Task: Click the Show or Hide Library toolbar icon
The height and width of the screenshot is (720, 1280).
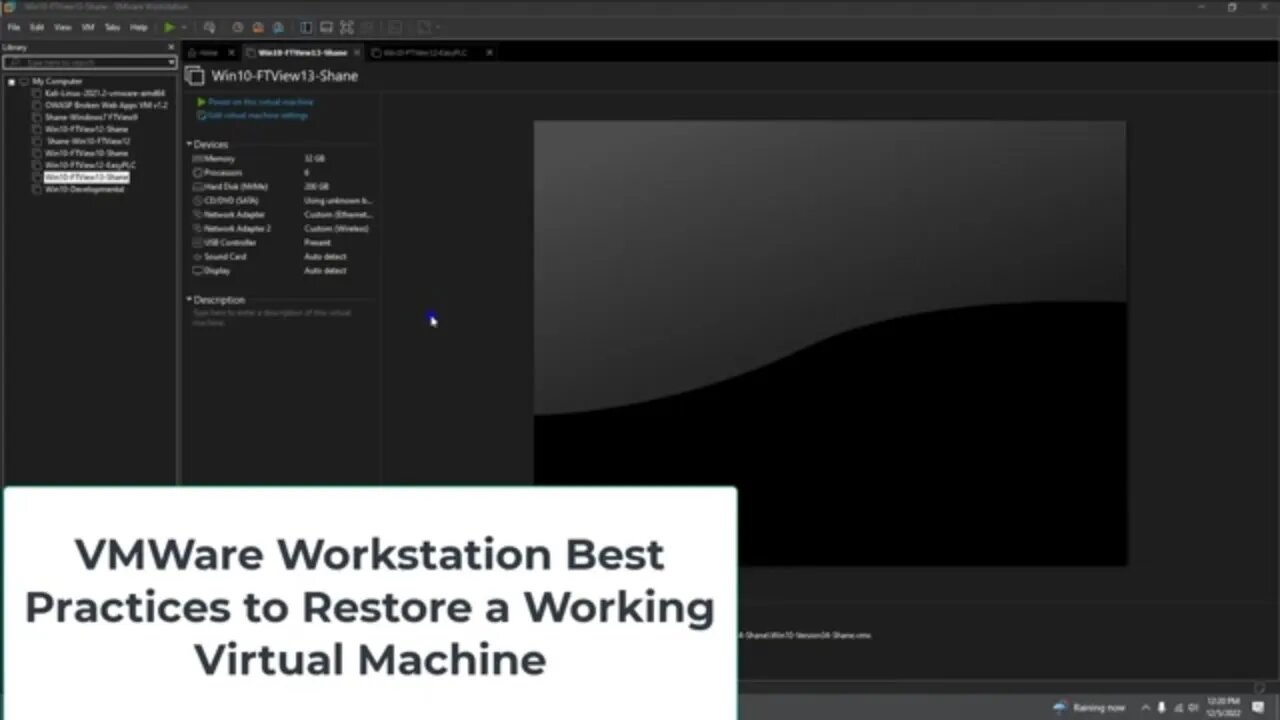Action: click(x=304, y=27)
